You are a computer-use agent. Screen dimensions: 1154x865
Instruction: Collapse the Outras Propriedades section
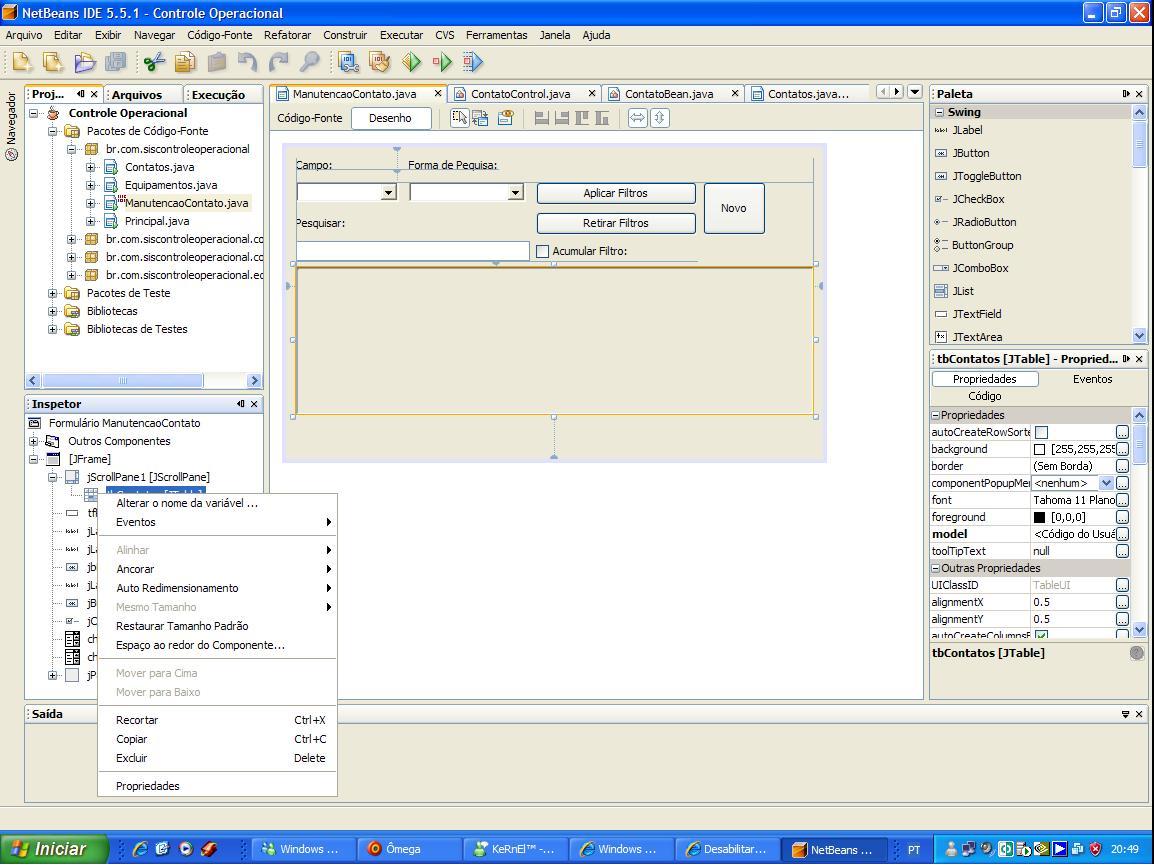(x=935, y=568)
